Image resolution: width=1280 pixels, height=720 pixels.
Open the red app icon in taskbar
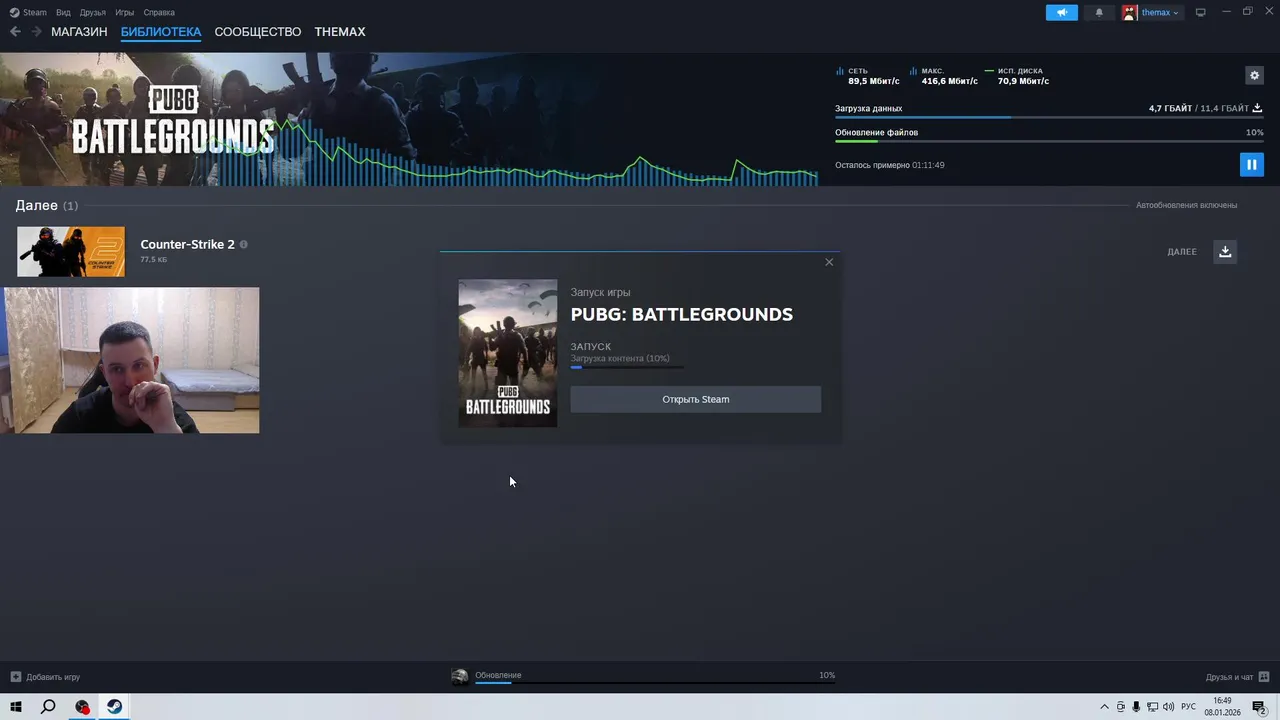tap(82, 707)
